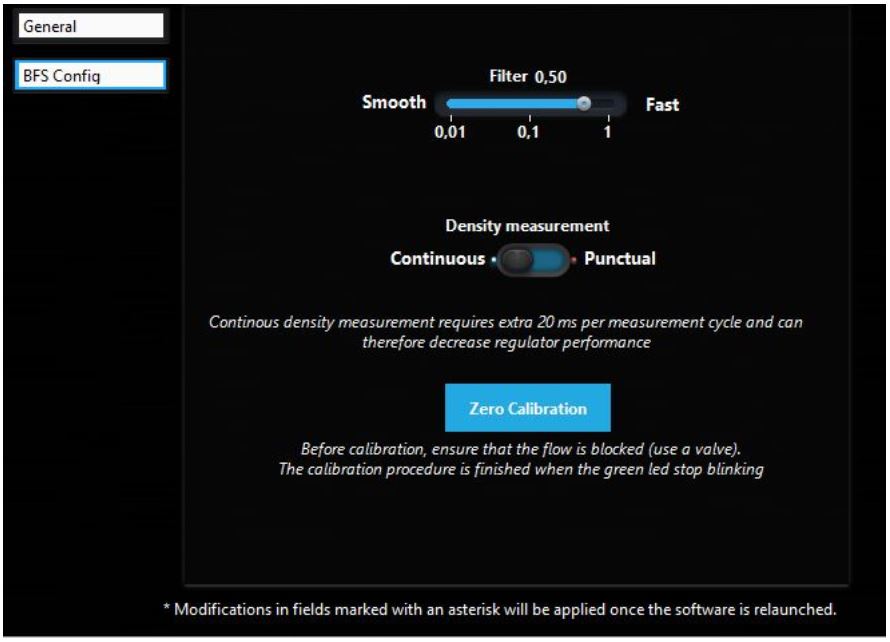Click the blue dot next to Continuous
Image resolution: width=890 pixels, height=642 pixels.
click(493, 260)
